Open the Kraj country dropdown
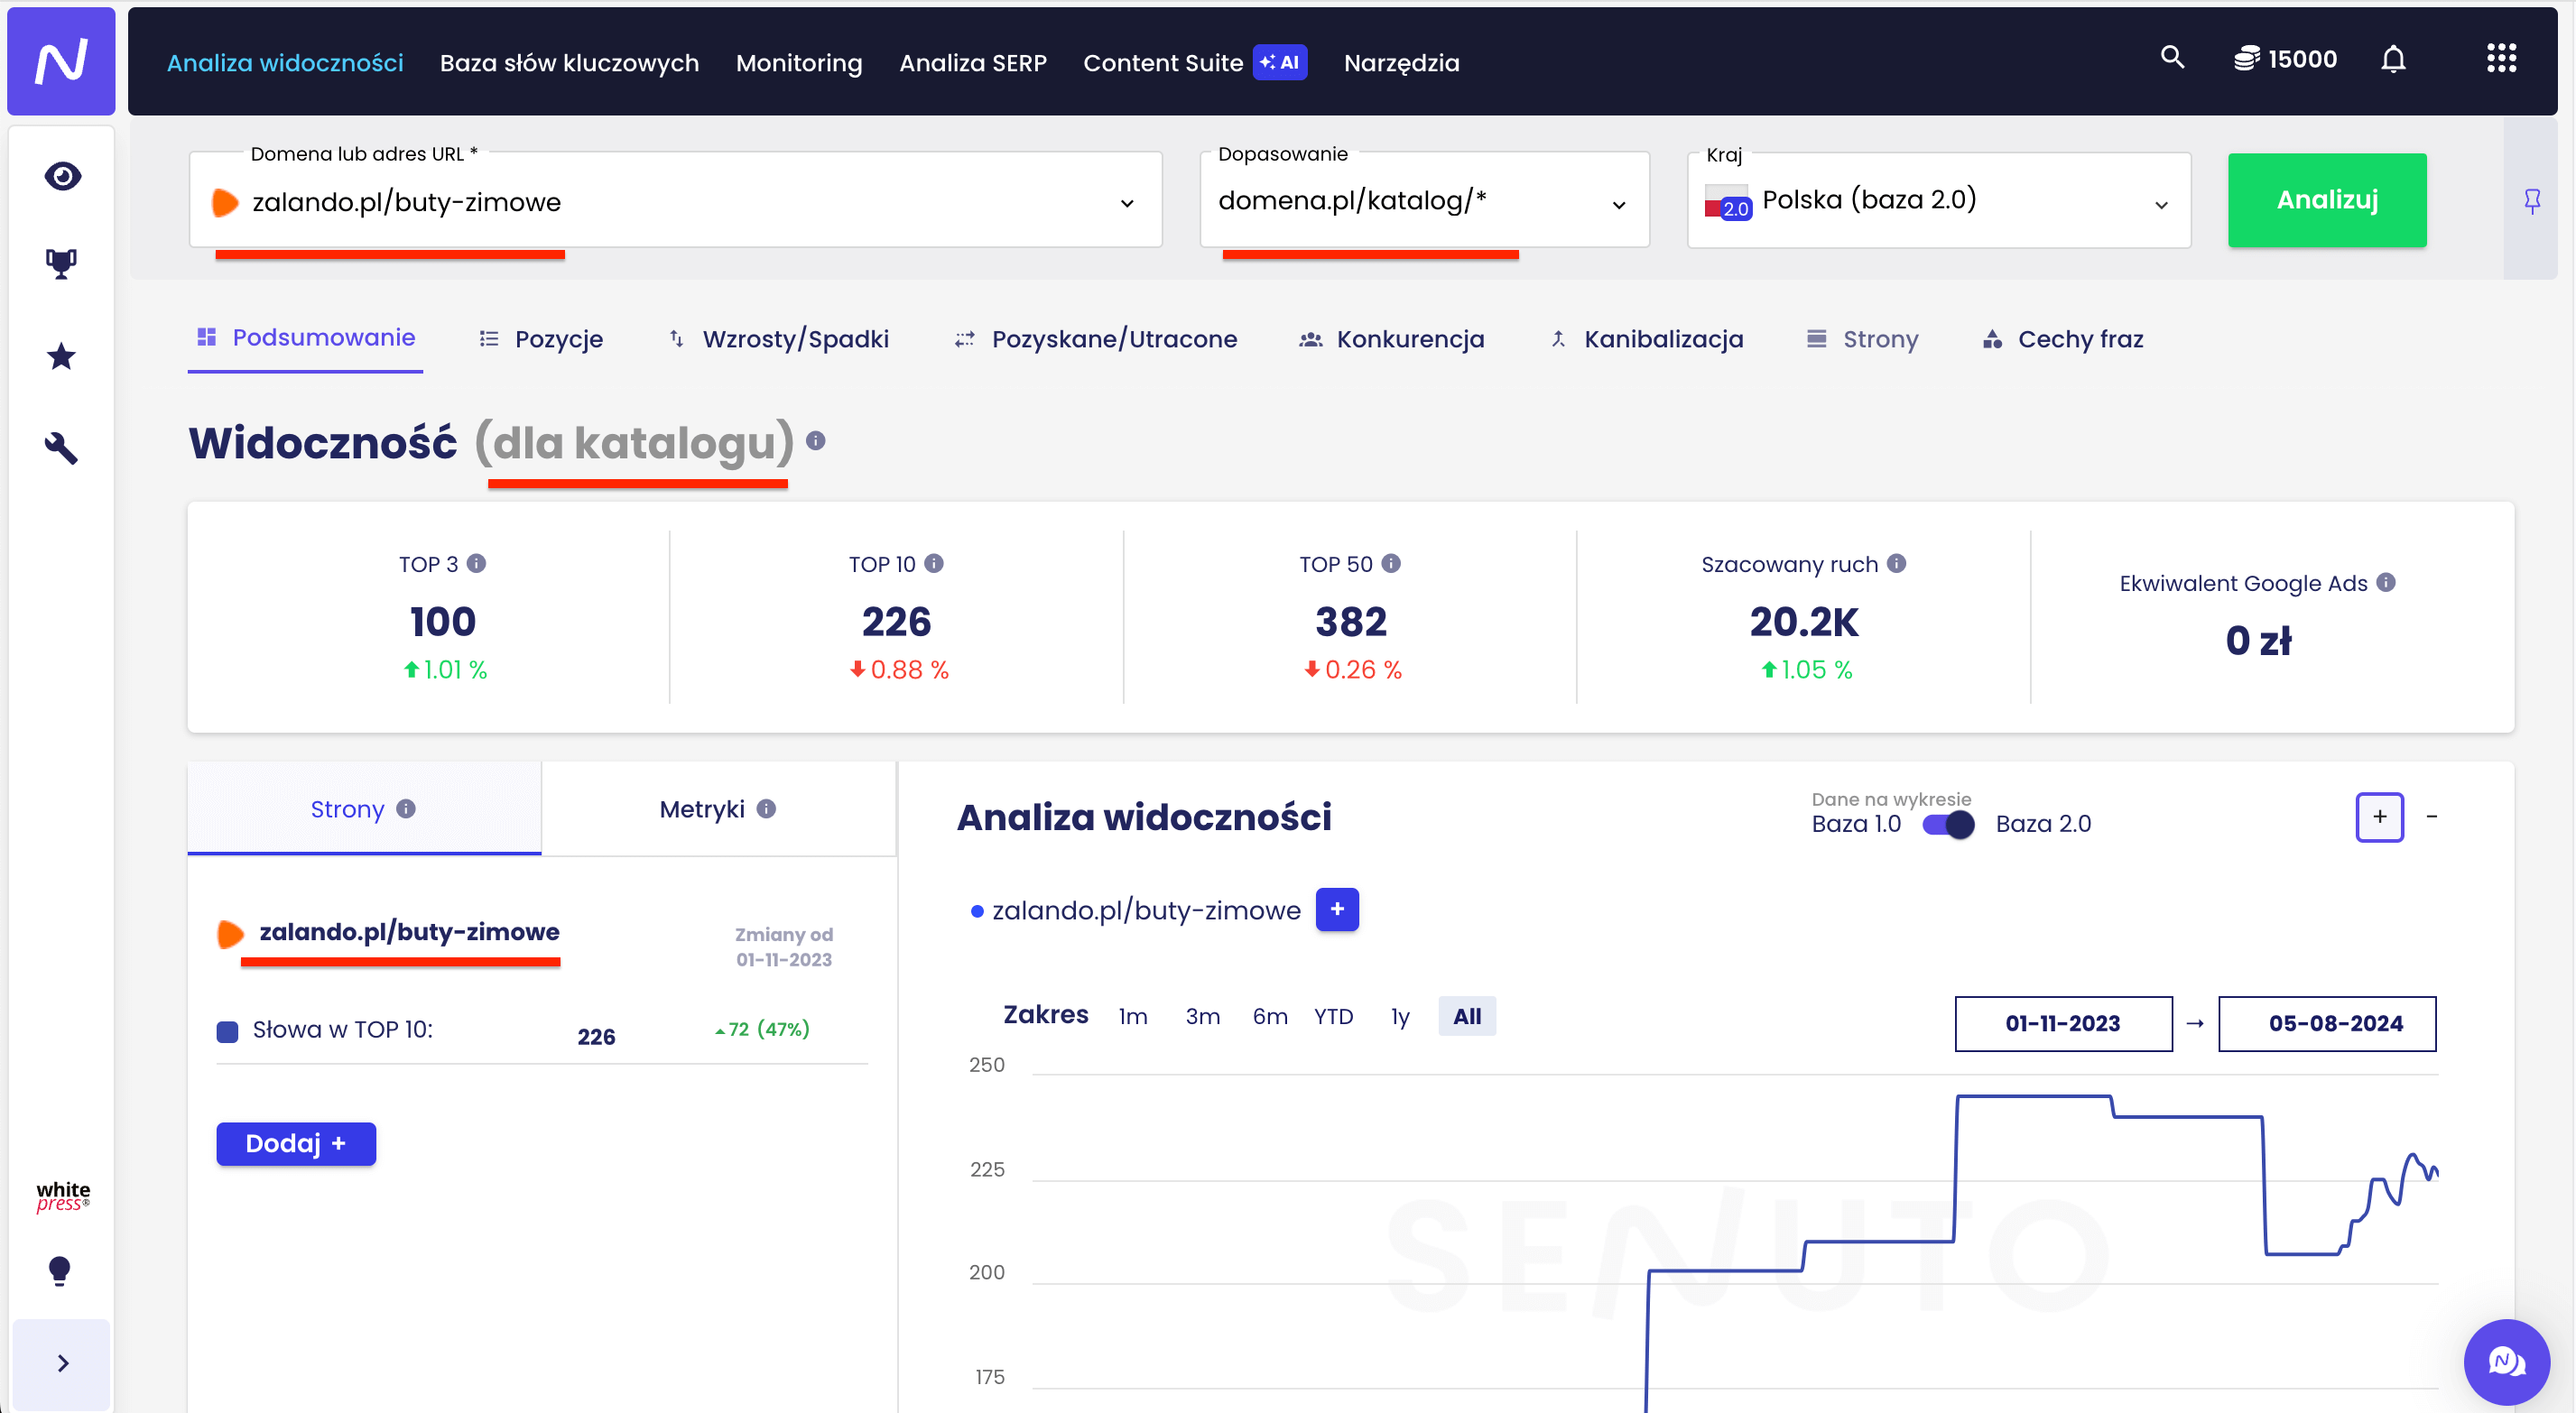This screenshot has width=2576, height=1413. pyautogui.click(x=2161, y=204)
